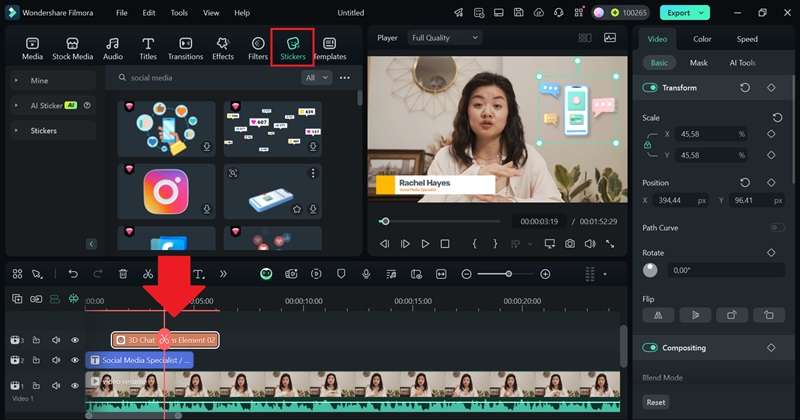This screenshot has width=800, height=420.
Task: Open the Stickers tab
Action: tap(292, 47)
